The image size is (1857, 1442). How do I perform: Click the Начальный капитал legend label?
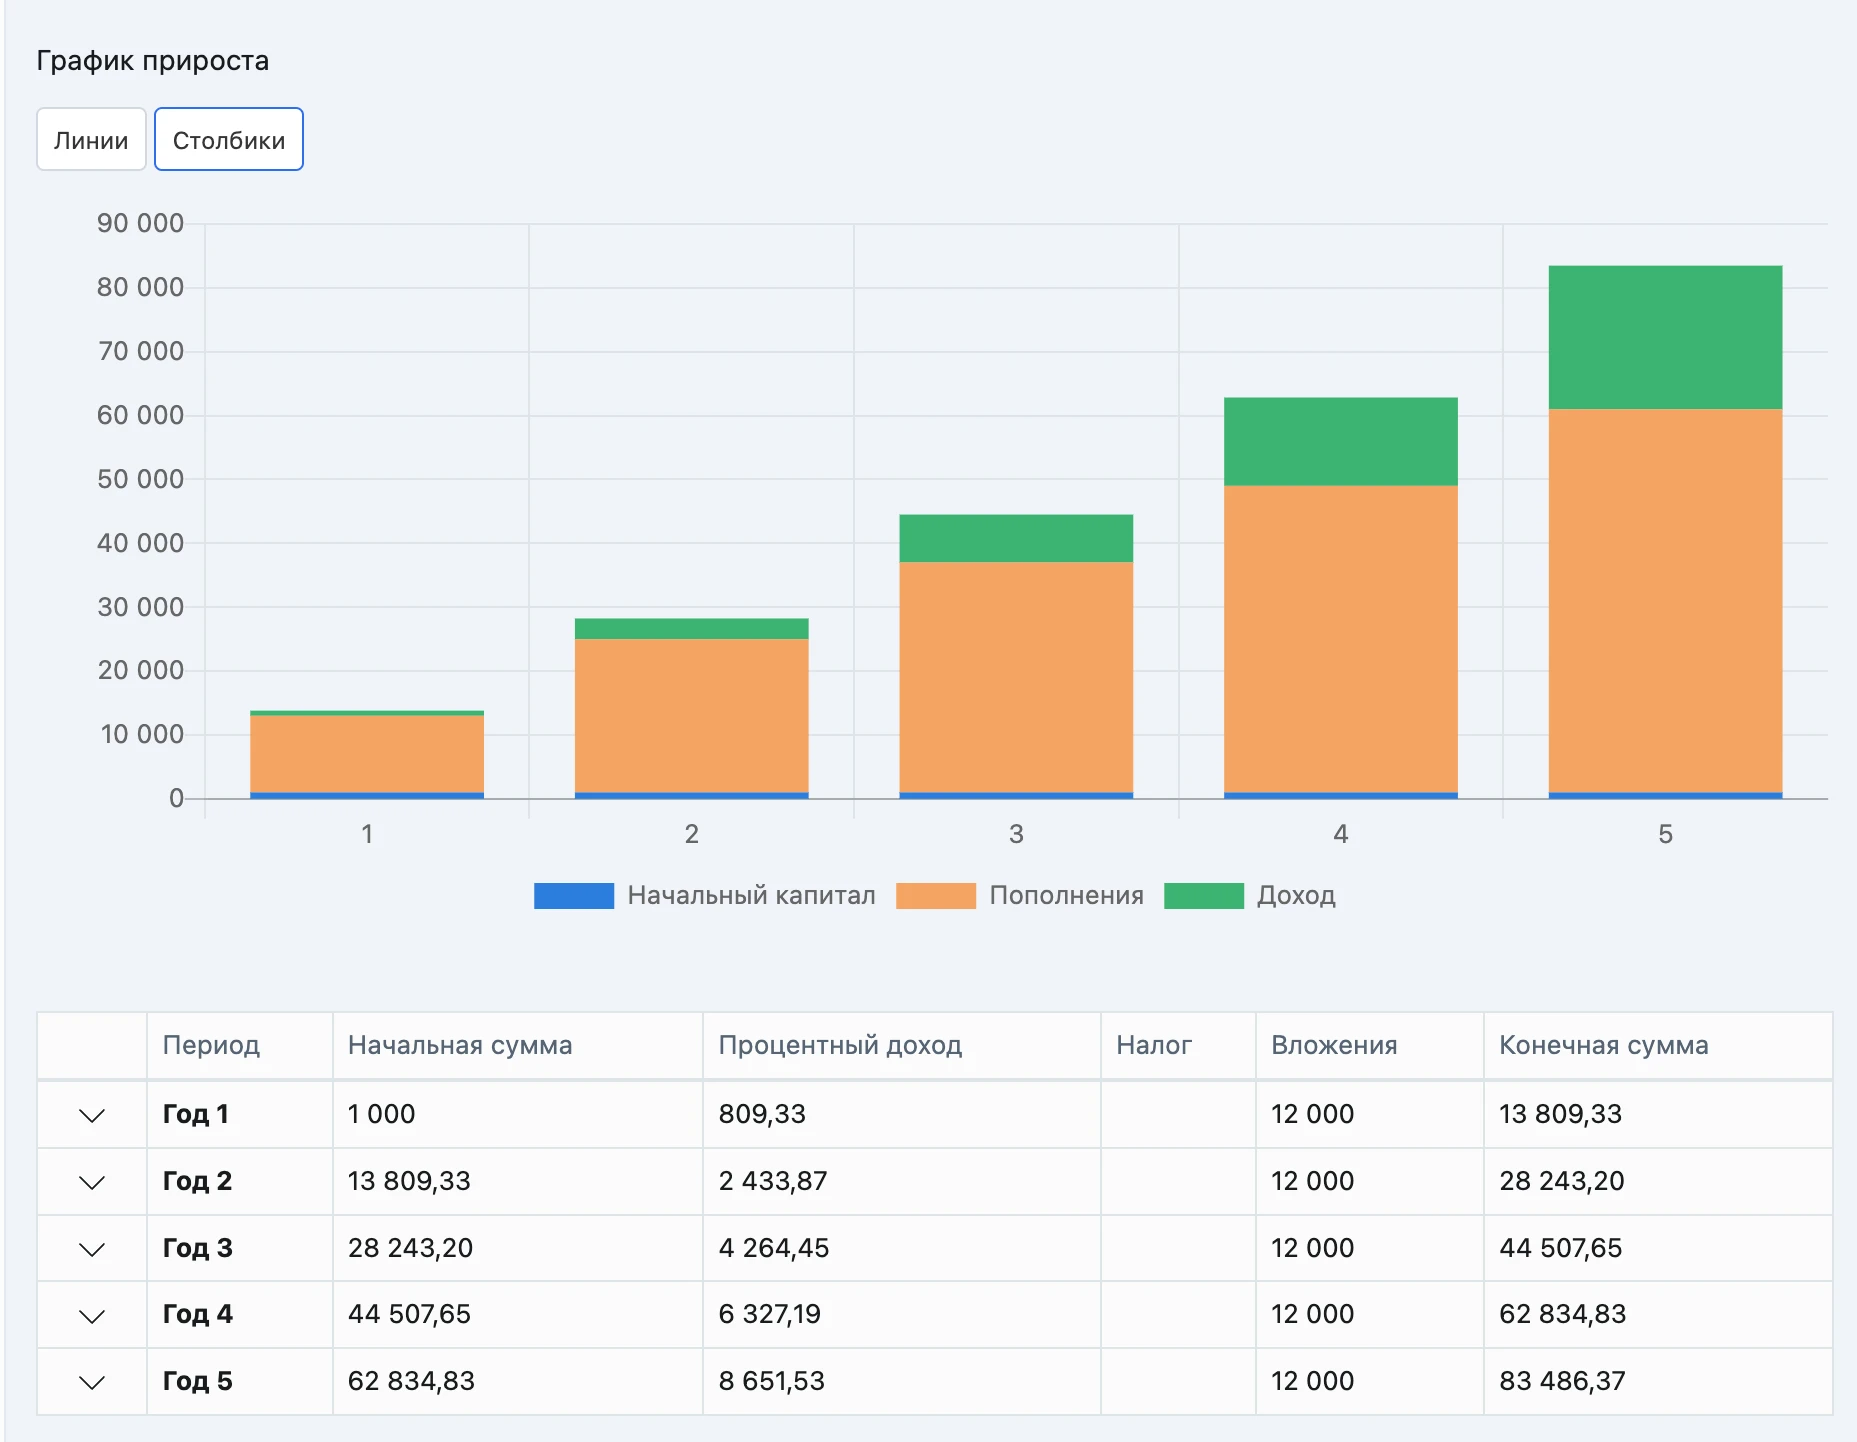point(751,895)
